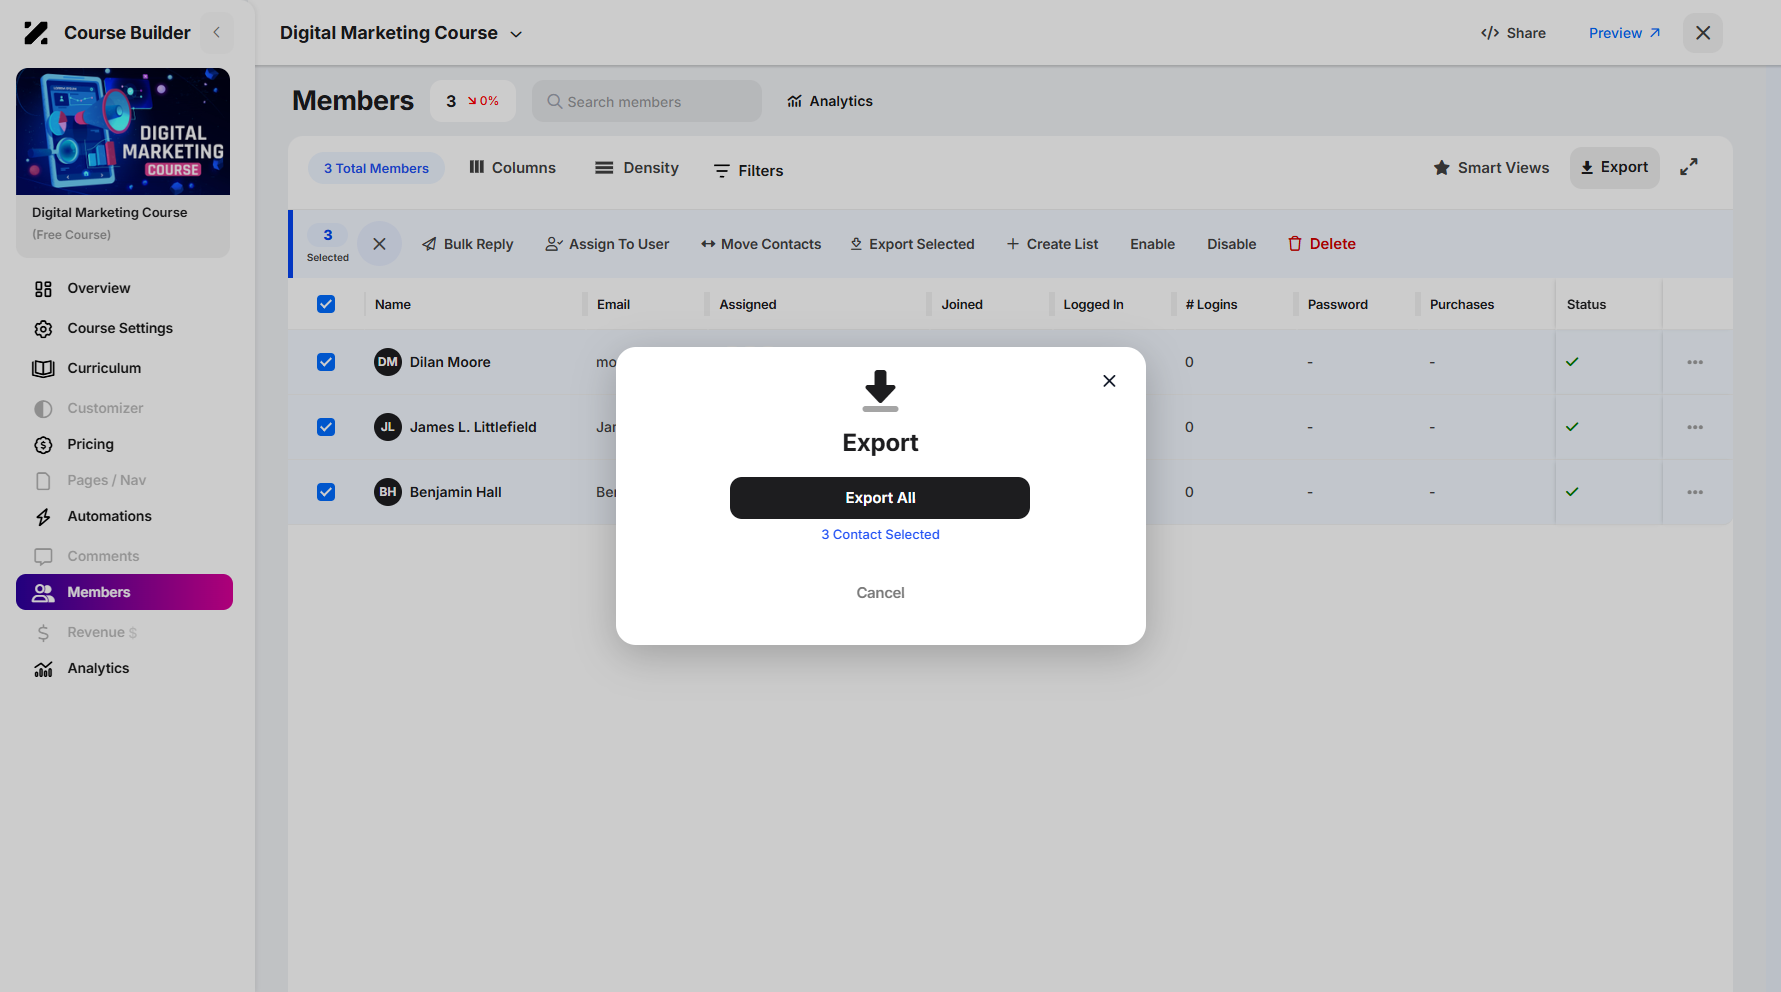This screenshot has width=1781, height=992.
Task: Click Disable in the bulk actions
Action: (1231, 244)
